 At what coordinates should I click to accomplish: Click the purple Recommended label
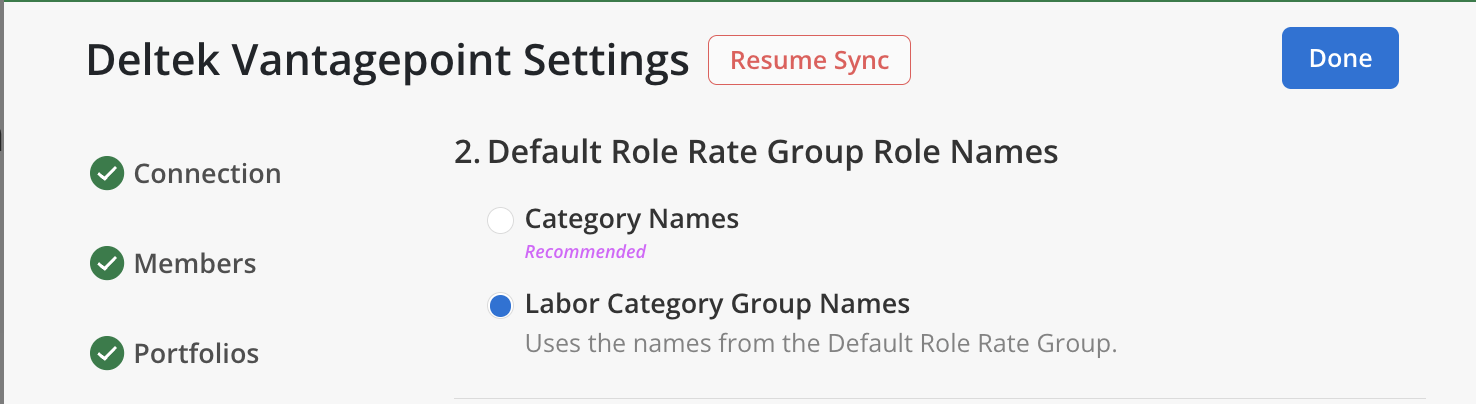(x=585, y=252)
